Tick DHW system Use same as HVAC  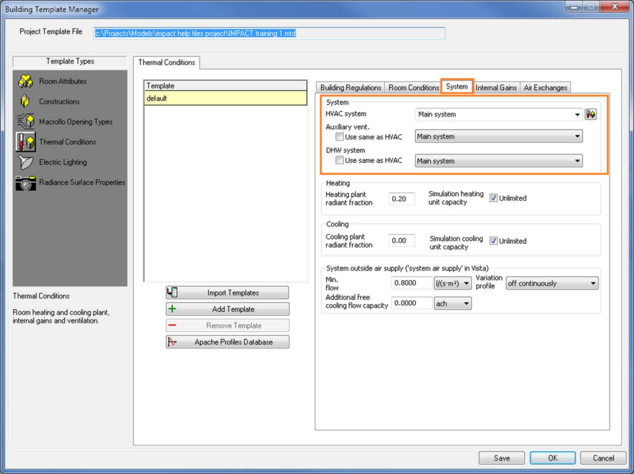point(340,161)
